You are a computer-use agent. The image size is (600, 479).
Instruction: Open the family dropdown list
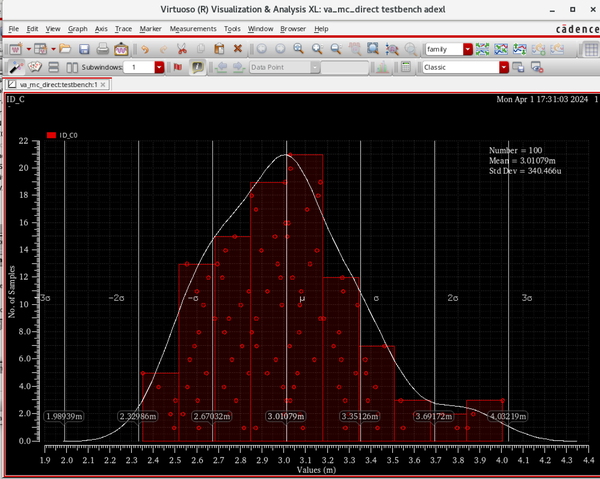(468, 49)
